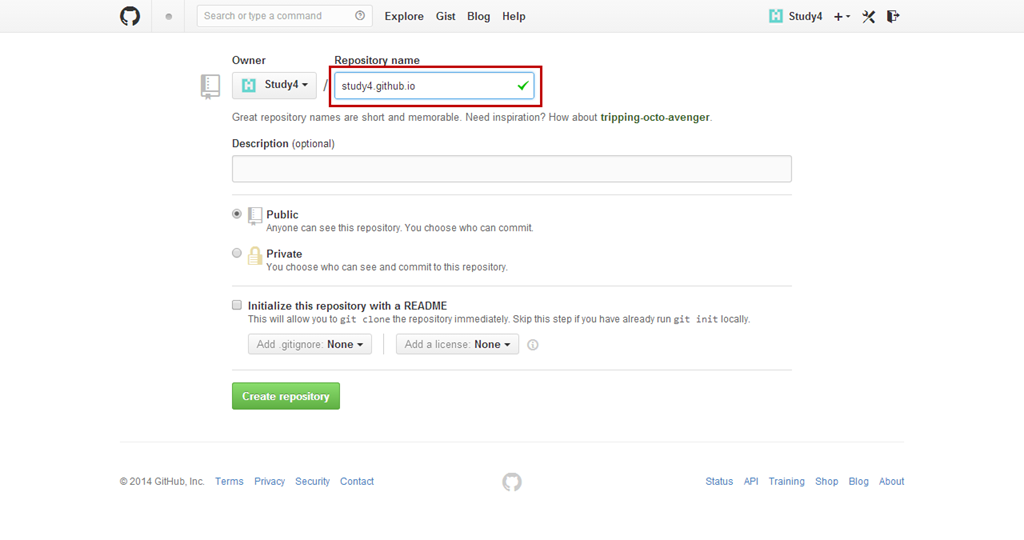Image resolution: width=1024 pixels, height=540 pixels.
Task: Open the Add a license dropdown
Action: coord(457,344)
